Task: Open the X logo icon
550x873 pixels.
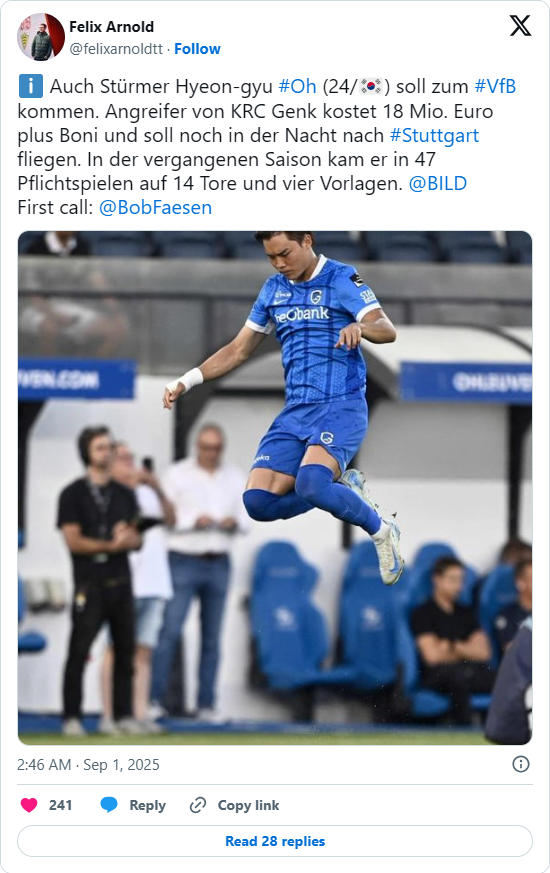Action: coord(520,26)
